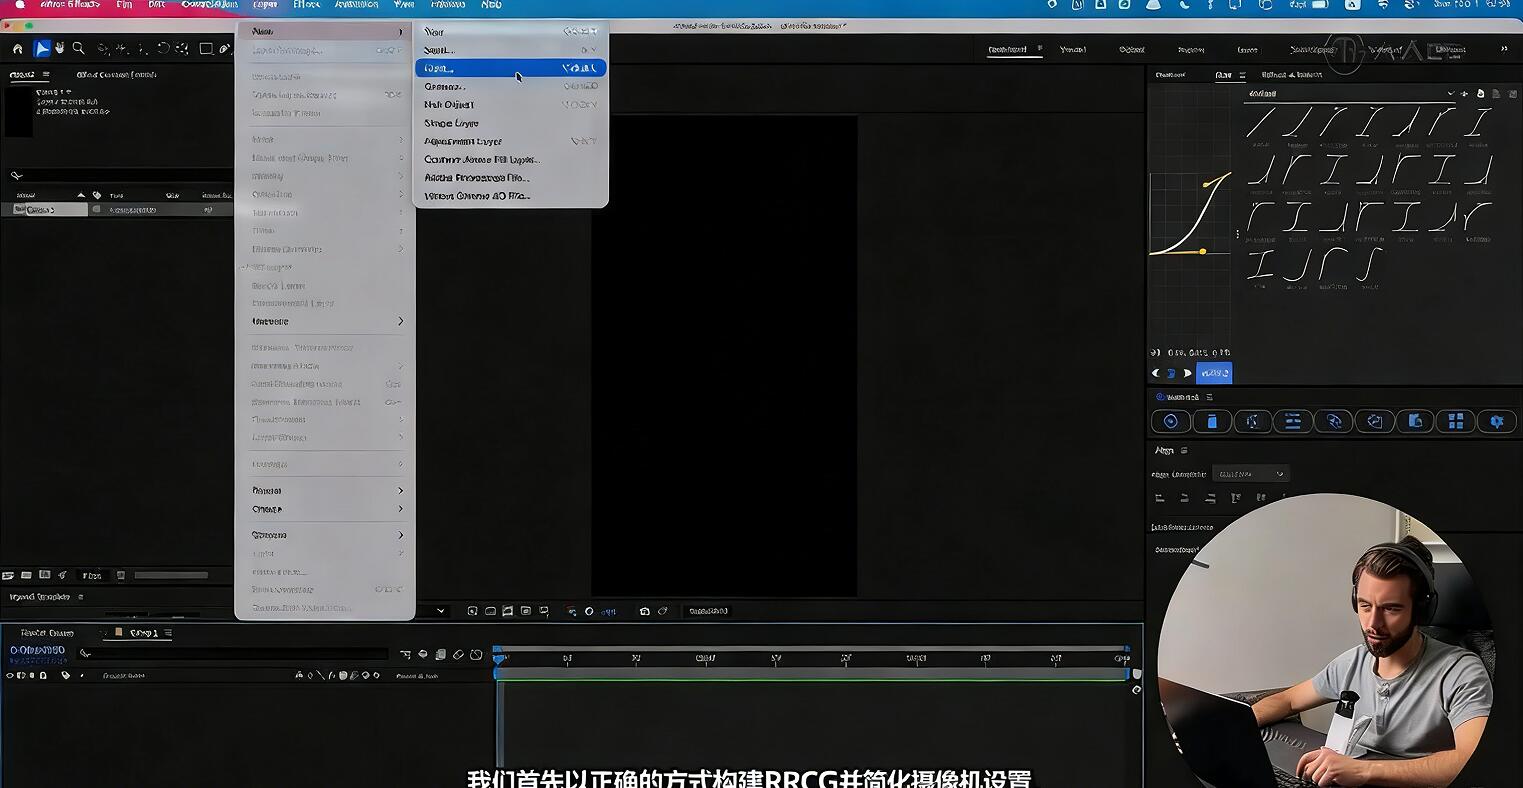Click the new folder icon in Project panel
This screenshot has width=1523, height=788.
point(27,575)
